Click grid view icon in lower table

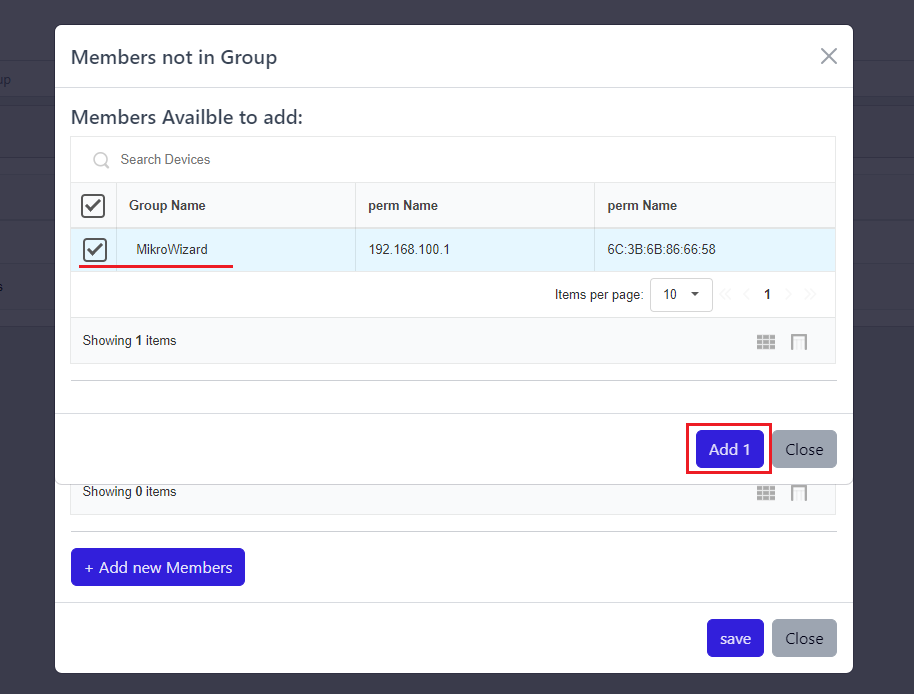click(766, 493)
